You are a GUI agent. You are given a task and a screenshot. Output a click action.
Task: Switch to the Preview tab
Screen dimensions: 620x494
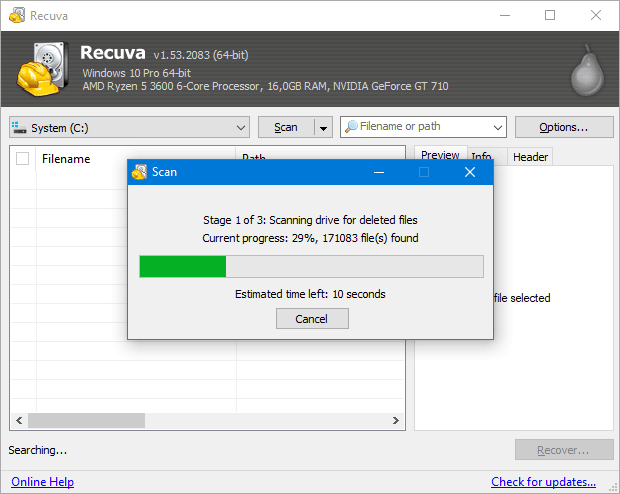click(440, 155)
